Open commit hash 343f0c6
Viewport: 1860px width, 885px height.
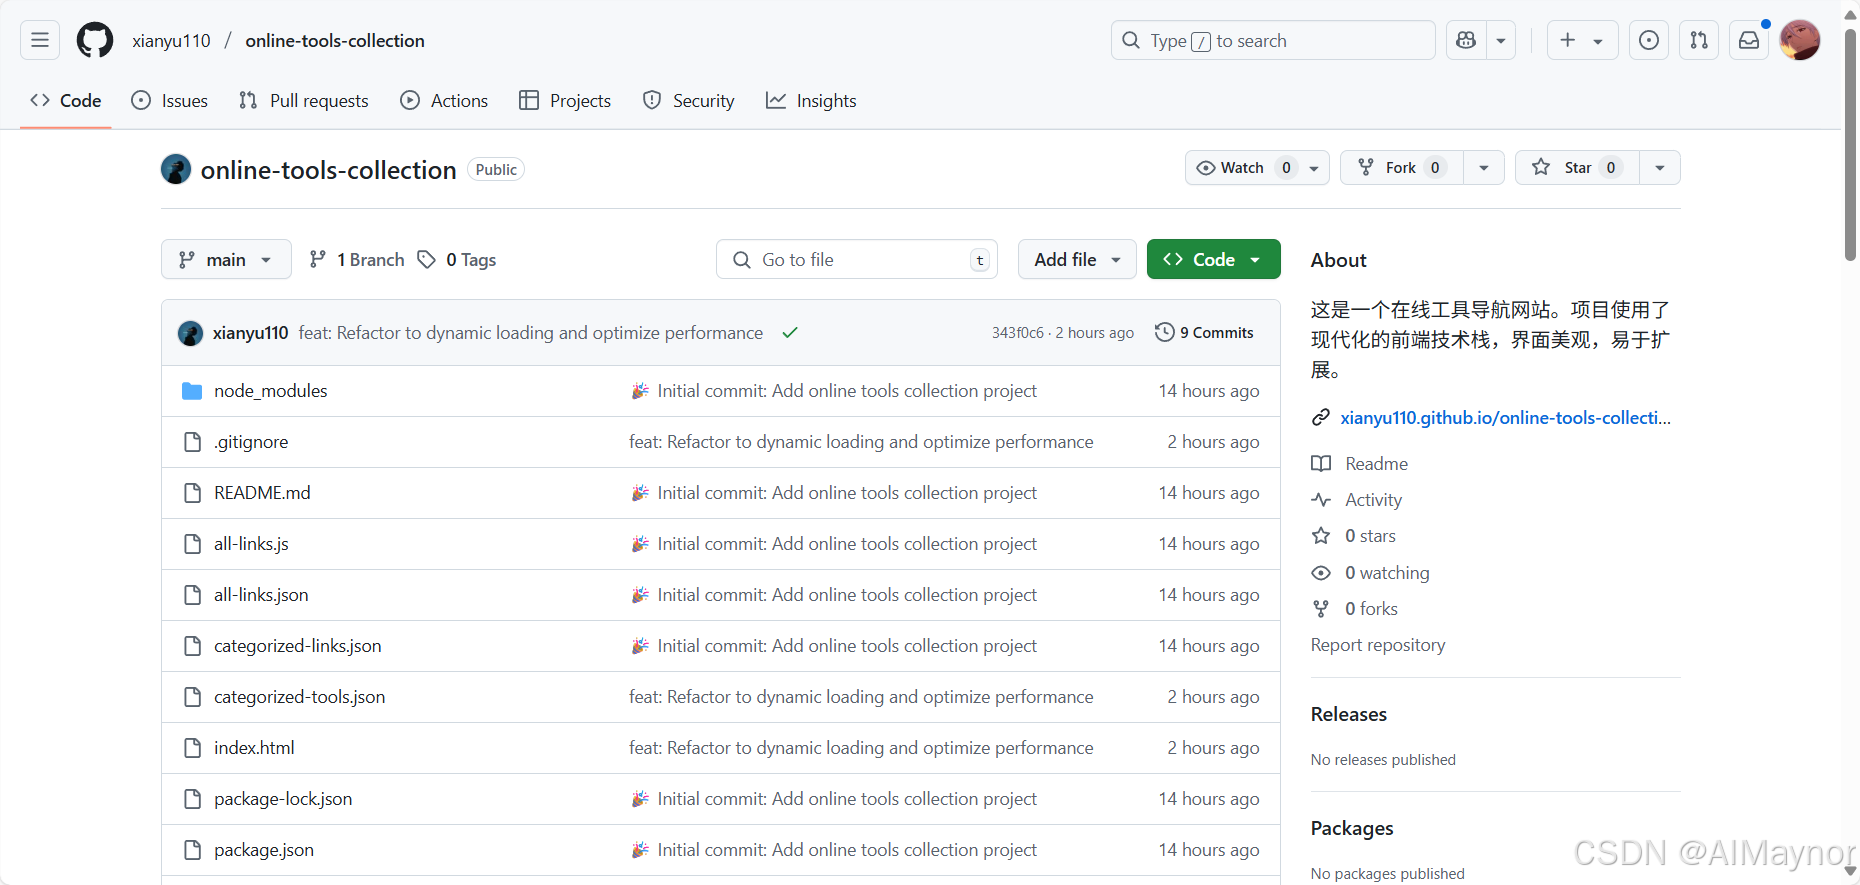(x=1017, y=332)
